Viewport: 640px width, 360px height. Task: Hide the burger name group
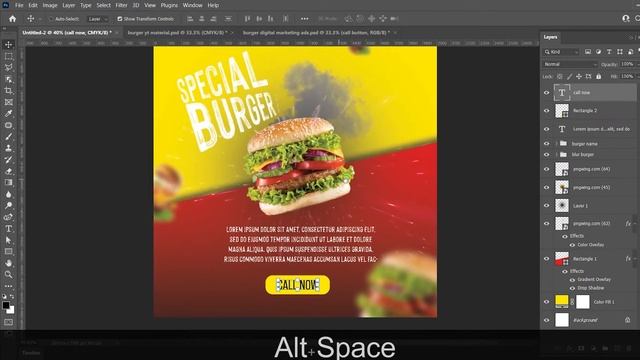click(547, 144)
